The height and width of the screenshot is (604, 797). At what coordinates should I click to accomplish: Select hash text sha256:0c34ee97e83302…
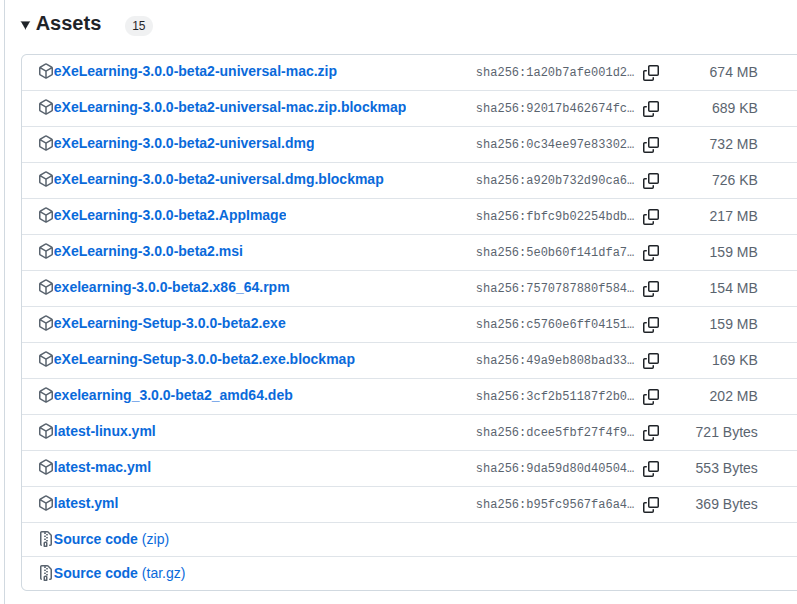[x=555, y=144]
